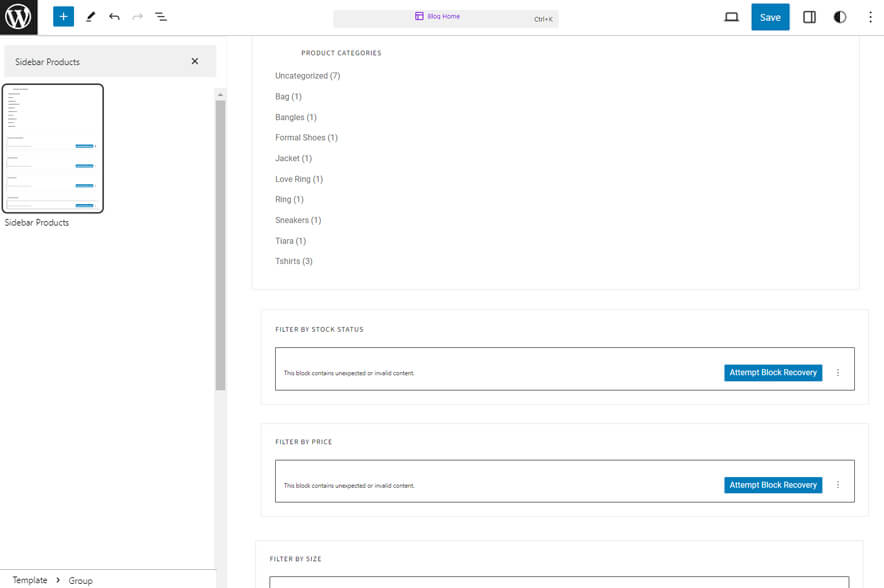Viewport: 884px width, 588px height.
Task: Open Document Overview list view
Action: (161, 17)
